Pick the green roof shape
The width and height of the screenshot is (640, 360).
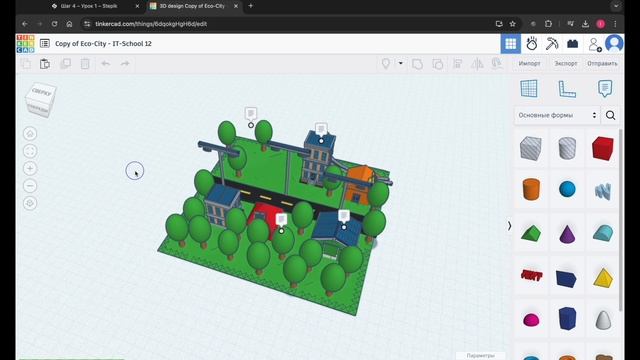point(531,233)
